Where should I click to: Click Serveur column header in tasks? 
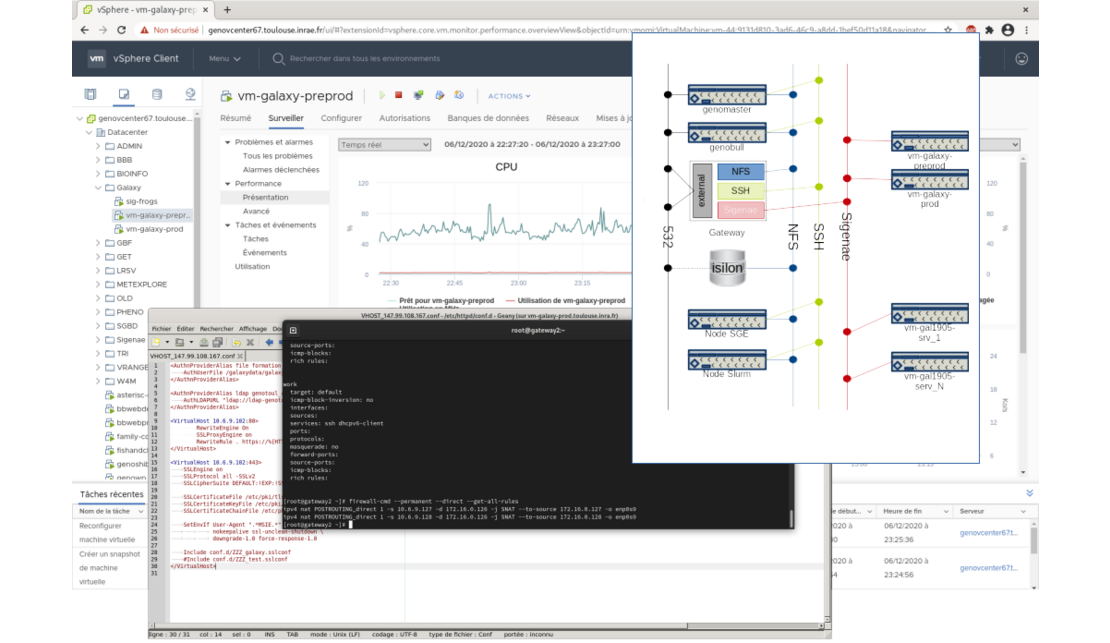[993, 511]
